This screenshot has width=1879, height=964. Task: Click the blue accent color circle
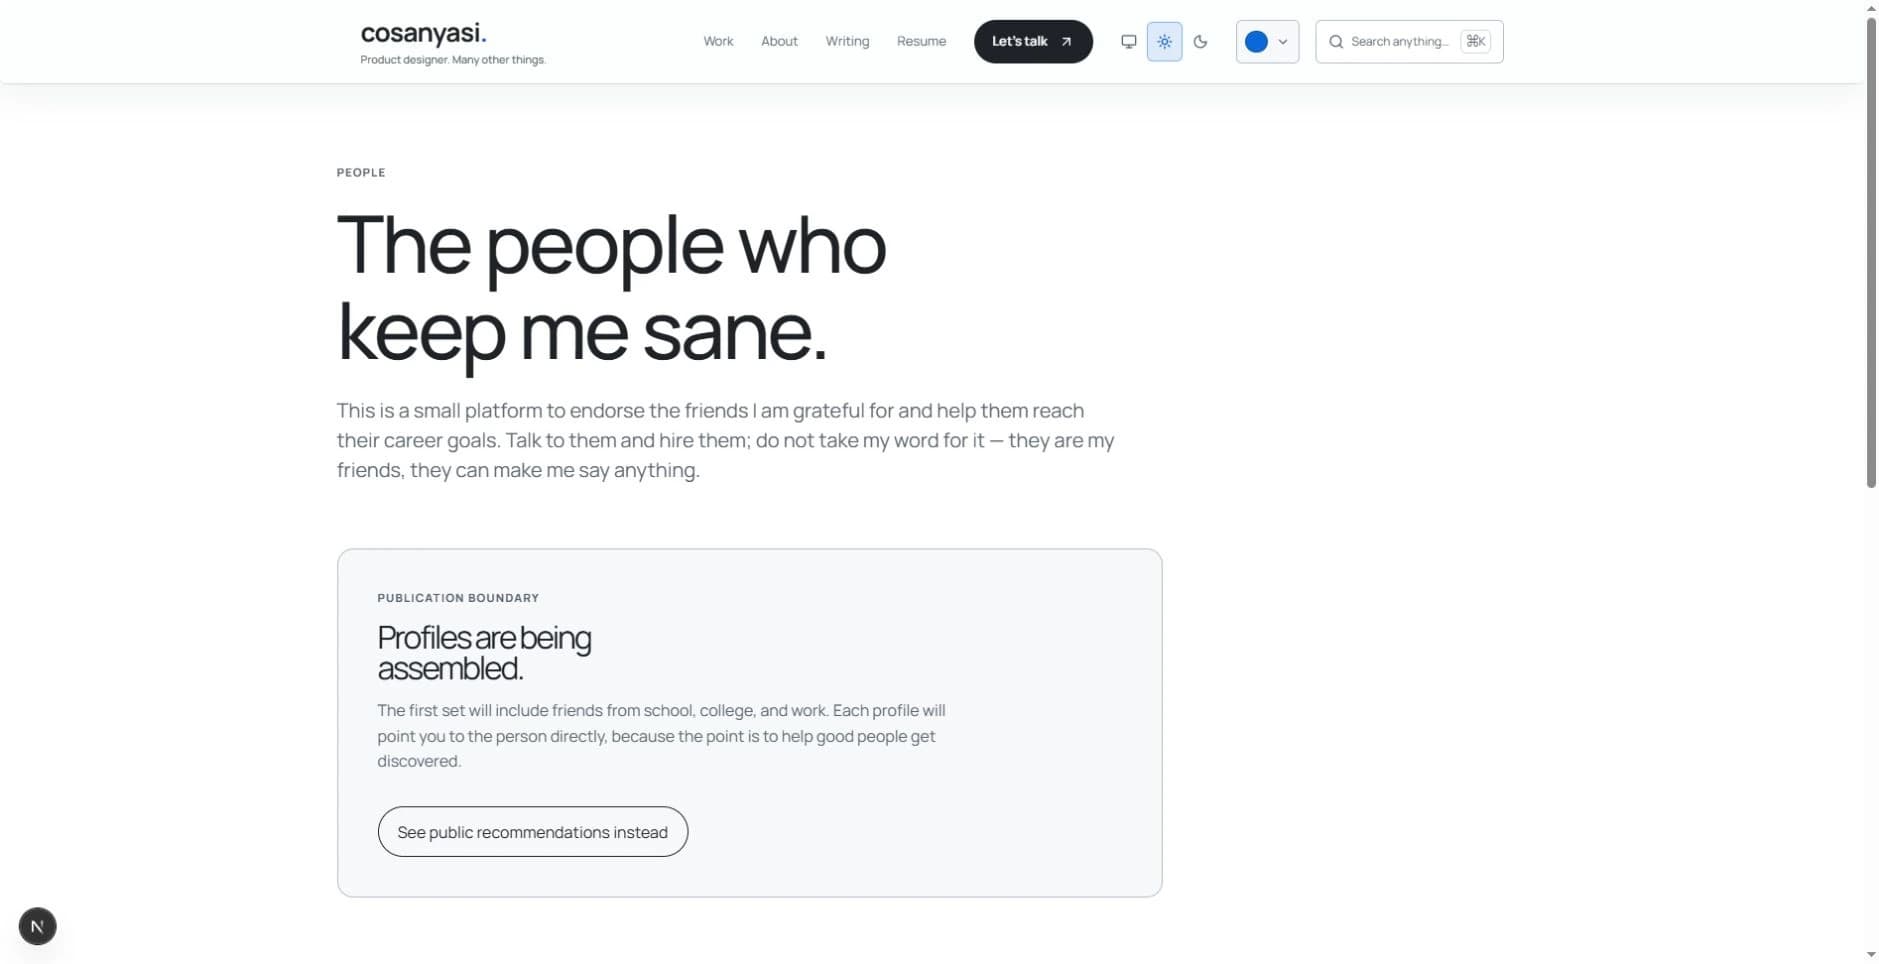click(x=1256, y=42)
